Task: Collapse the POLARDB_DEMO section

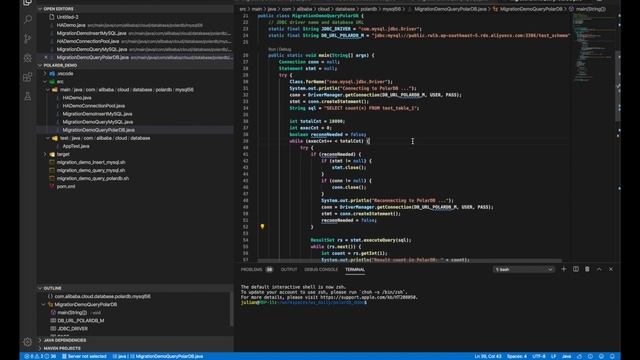Action: click(40, 65)
